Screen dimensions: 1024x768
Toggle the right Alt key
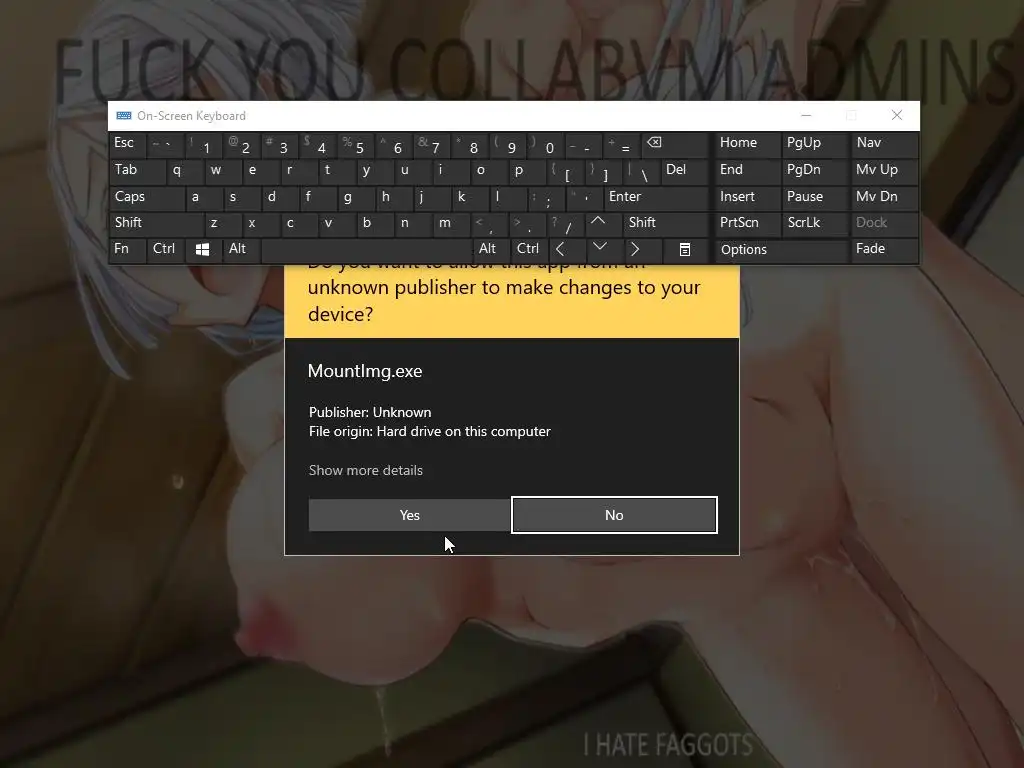coord(491,250)
